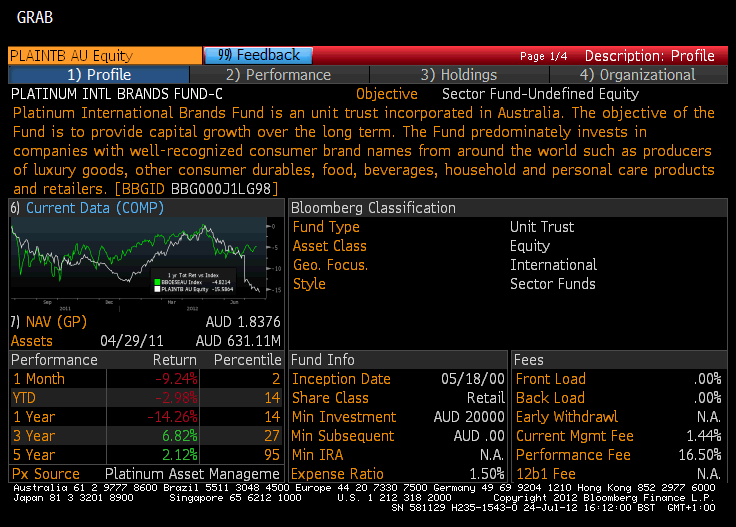
Task: Select the Px Source label
Action: point(46,474)
